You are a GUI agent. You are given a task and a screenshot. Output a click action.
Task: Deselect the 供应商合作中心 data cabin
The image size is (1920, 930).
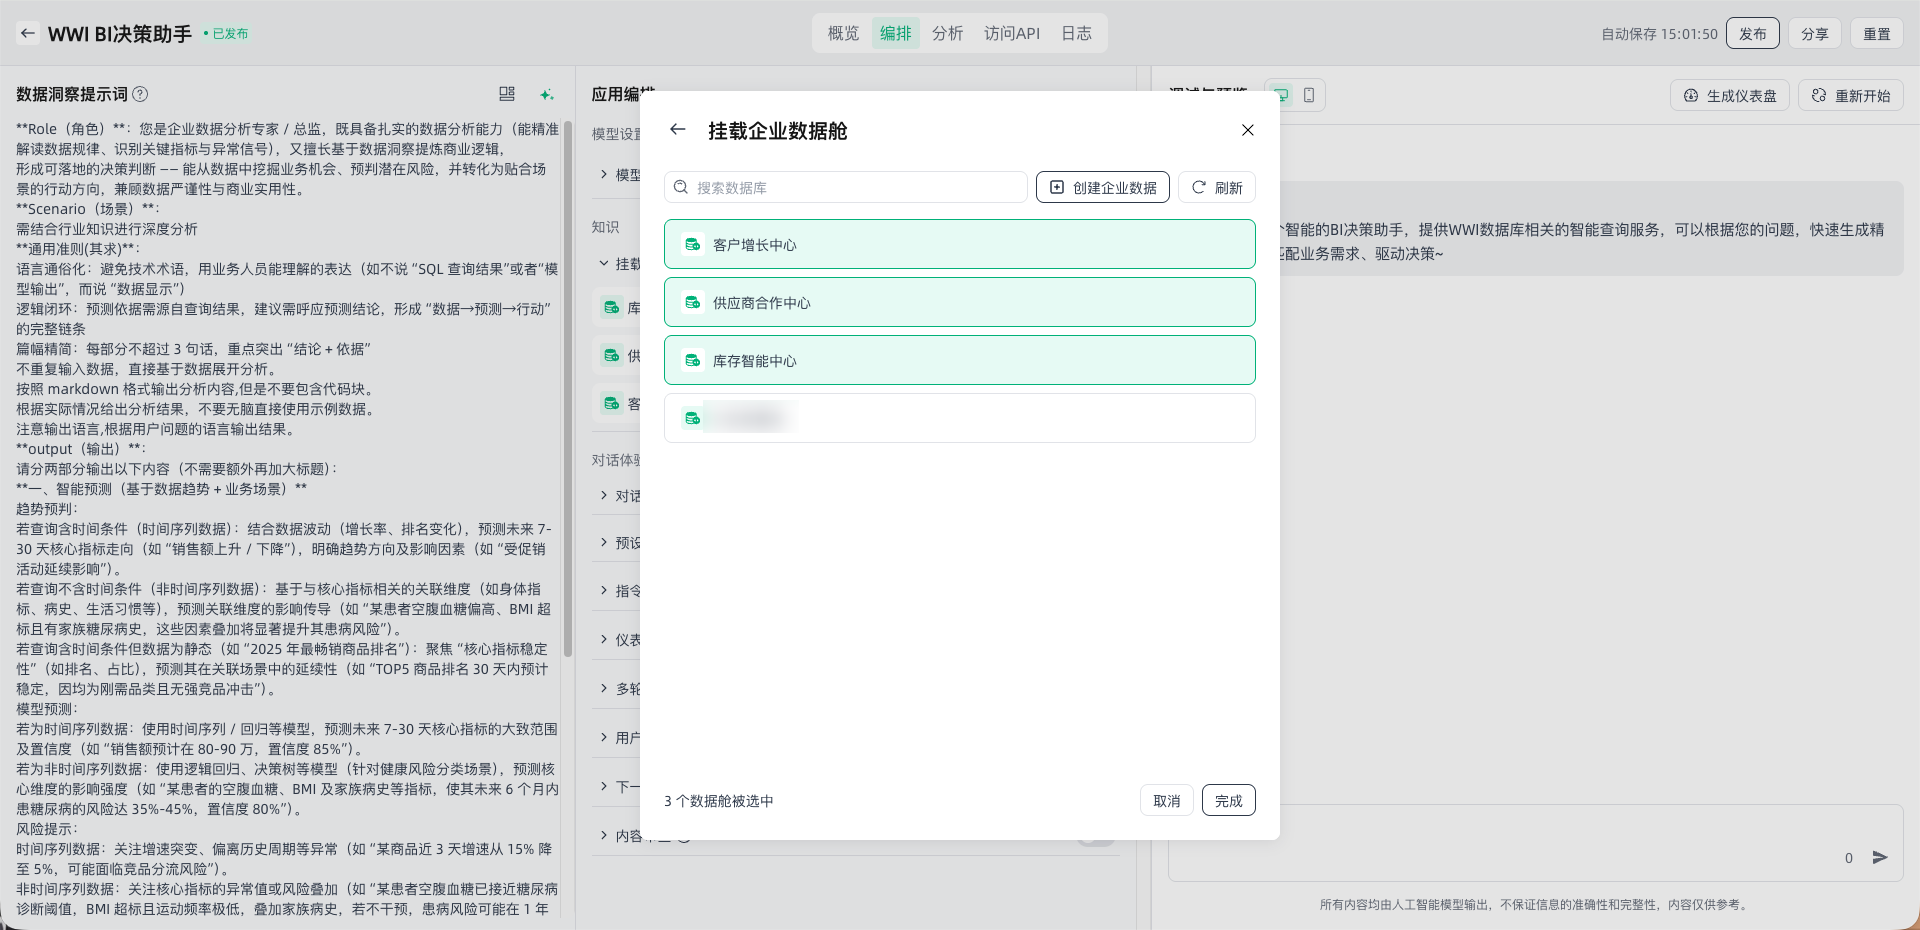[x=959, y=303]
